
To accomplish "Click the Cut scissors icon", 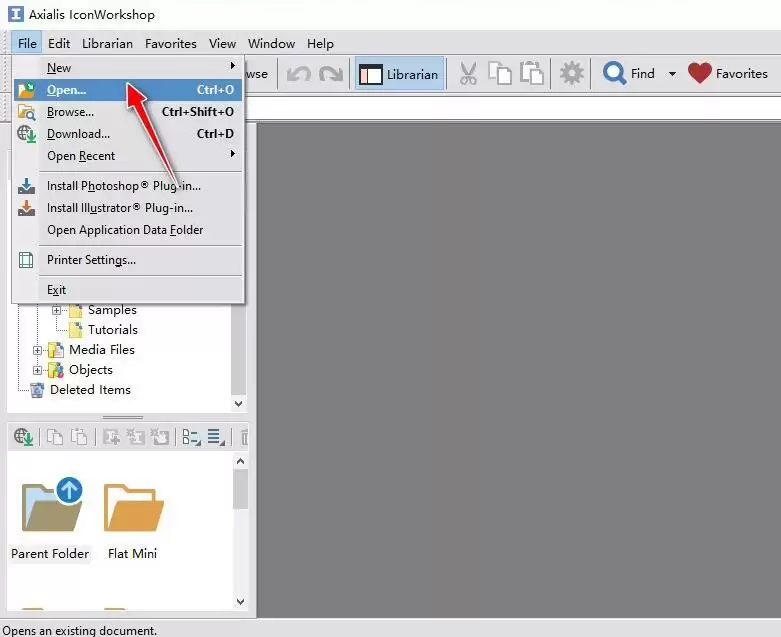I will tap(468, 74).
